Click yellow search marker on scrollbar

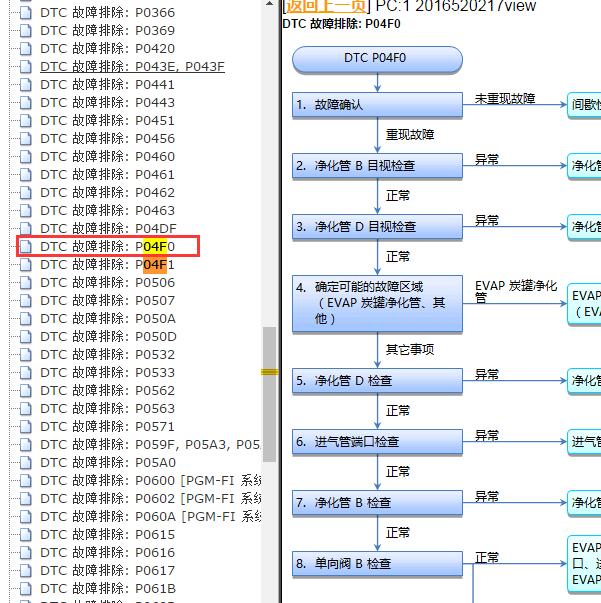[270, 372]
